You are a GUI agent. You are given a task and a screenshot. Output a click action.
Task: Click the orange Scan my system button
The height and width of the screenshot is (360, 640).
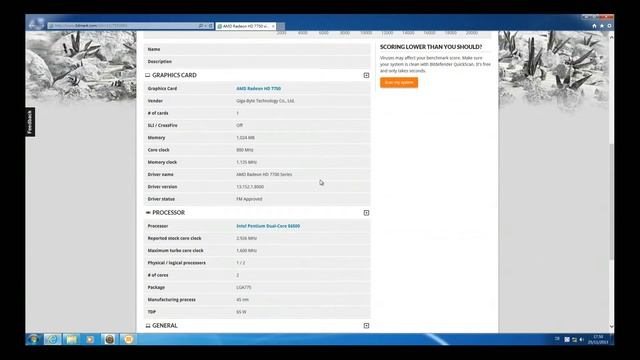[x=399, y=82]
